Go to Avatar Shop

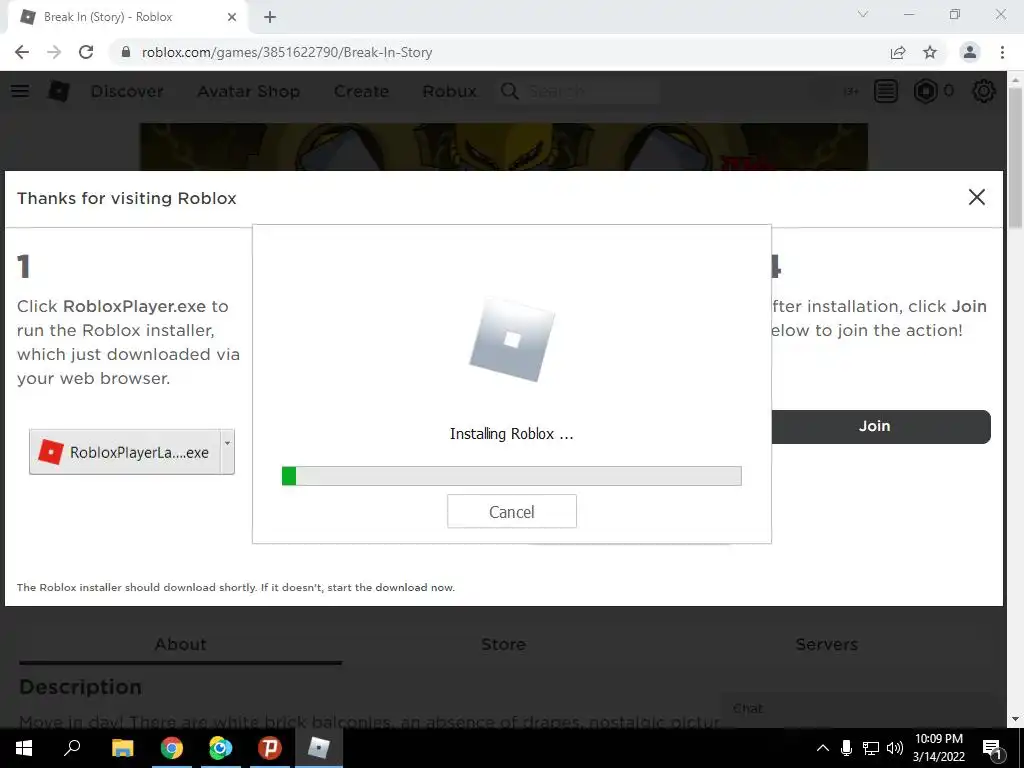tap(249, 91)
